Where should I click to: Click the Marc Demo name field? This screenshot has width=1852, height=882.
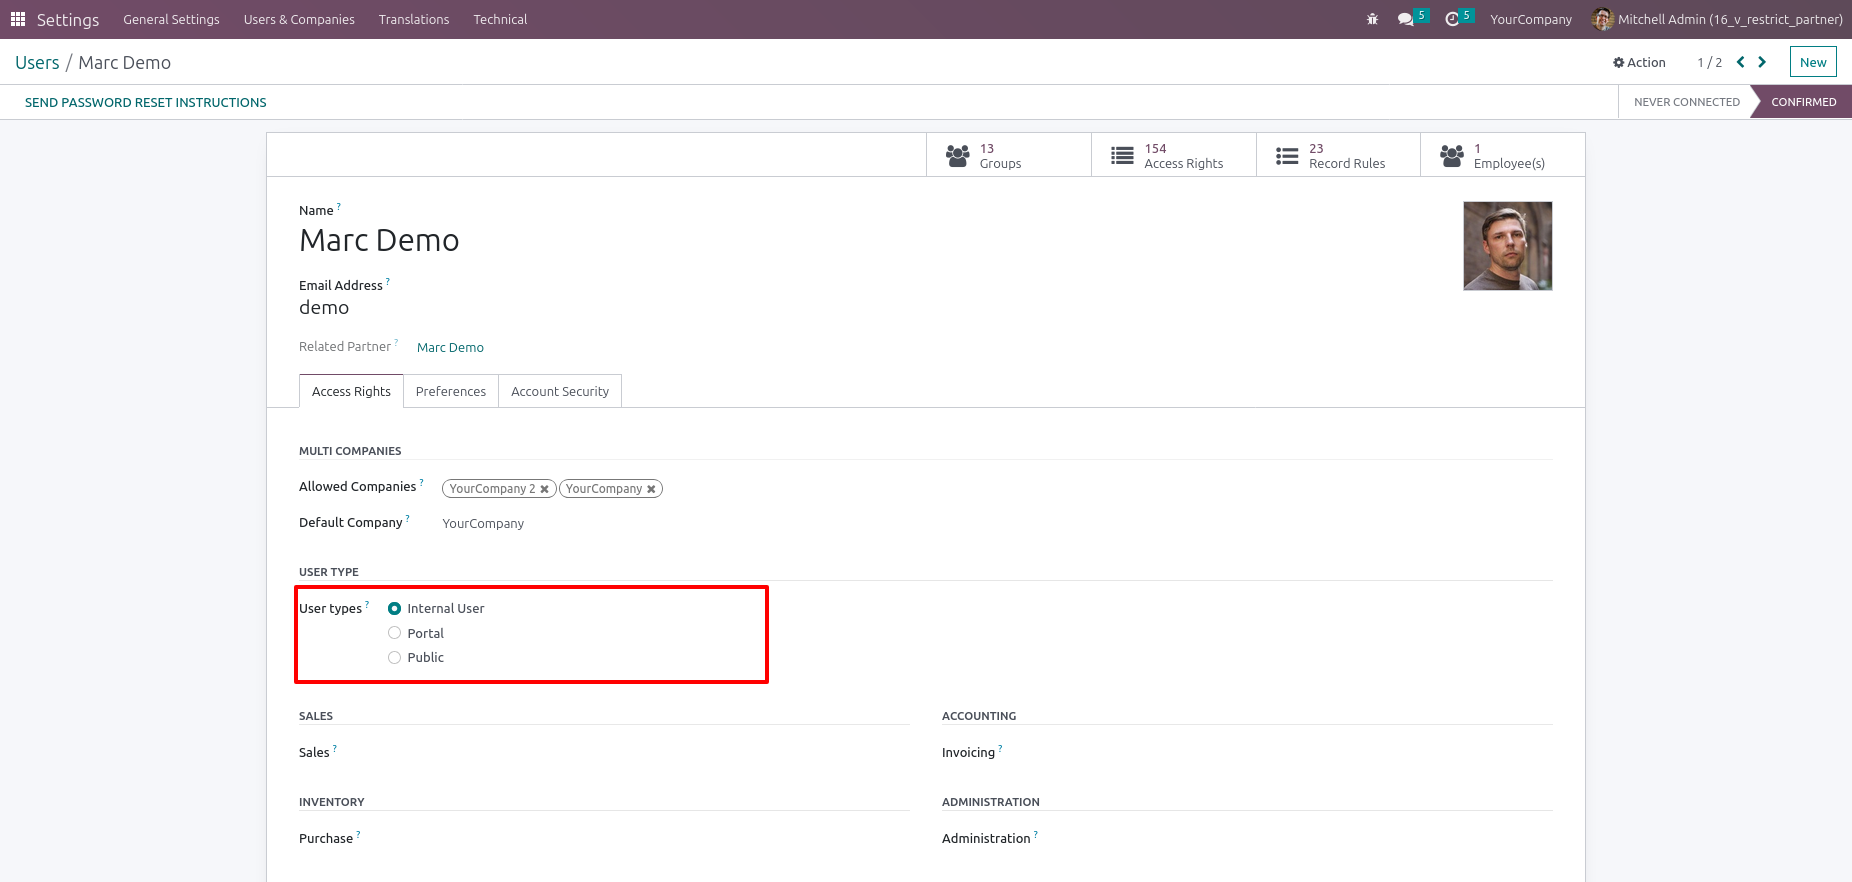coord(379,240)
